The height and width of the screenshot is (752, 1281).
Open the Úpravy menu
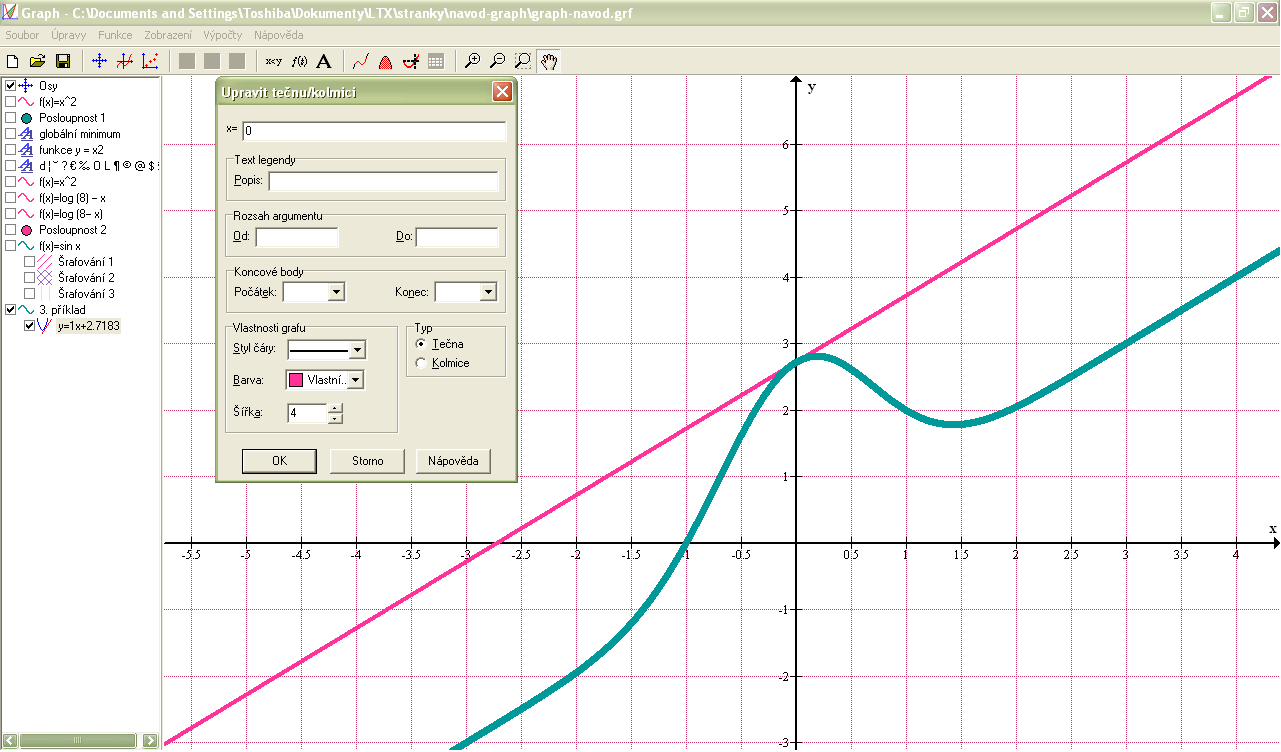click(68, 35)
